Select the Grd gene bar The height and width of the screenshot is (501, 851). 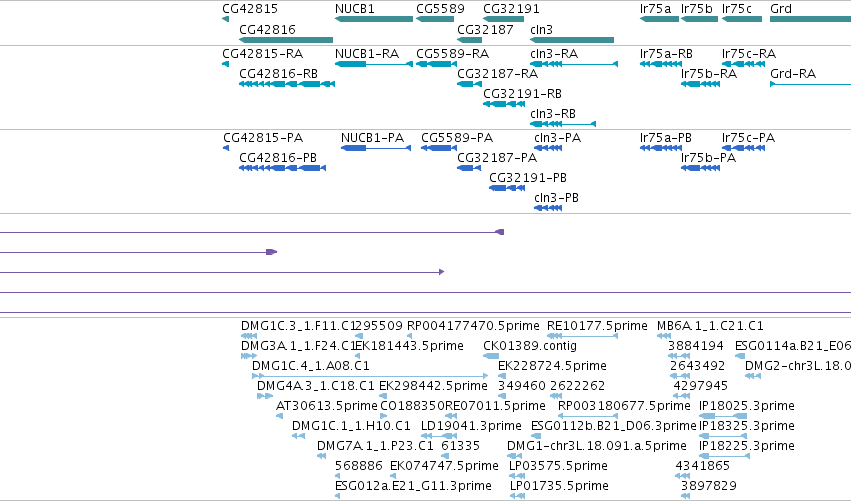pyautogui.click(x=810, y=19)
